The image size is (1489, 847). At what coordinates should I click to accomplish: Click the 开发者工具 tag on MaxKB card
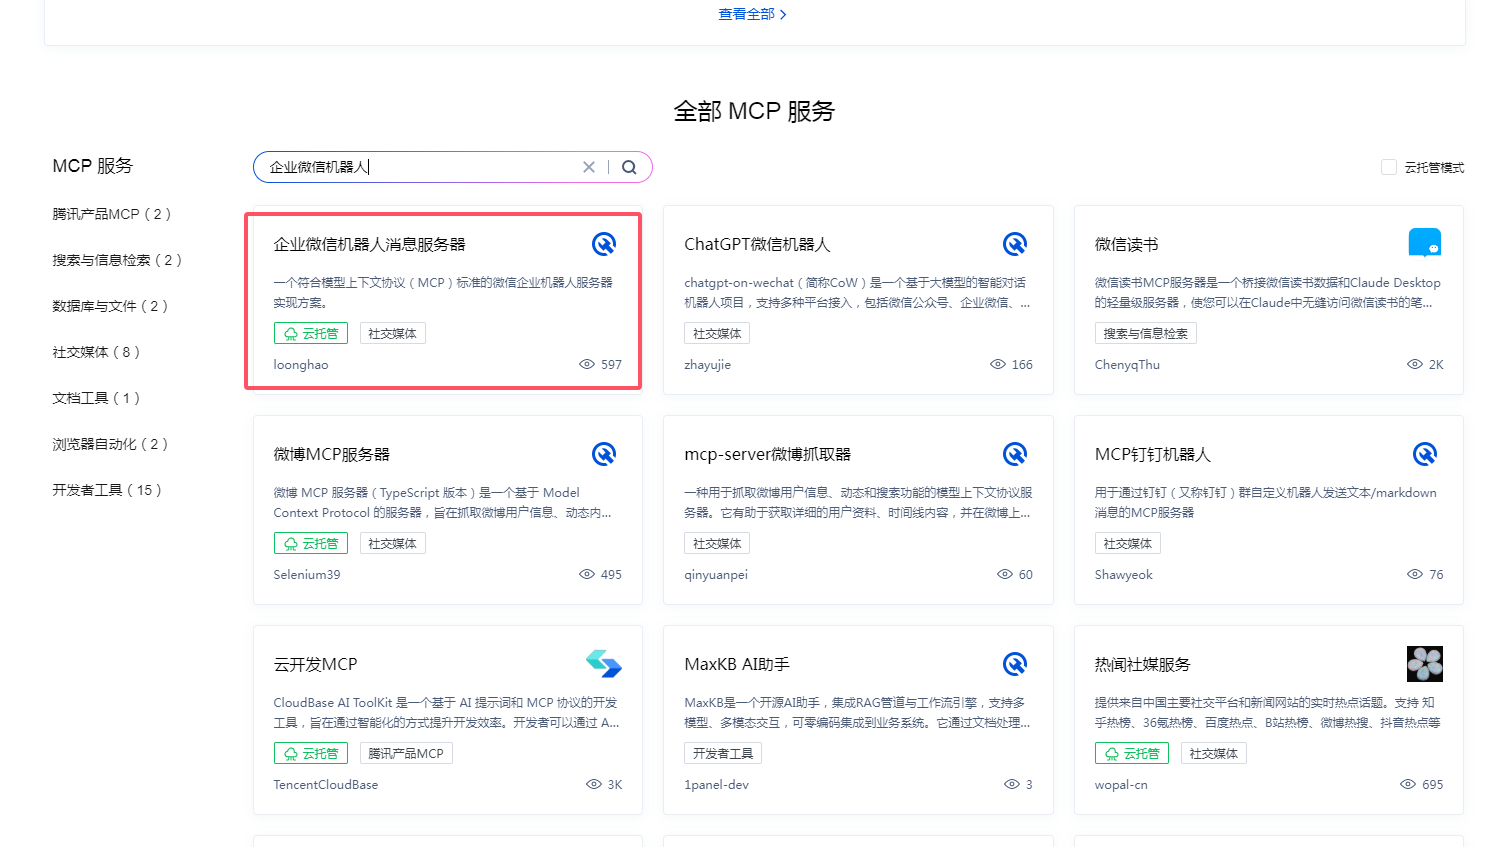[x=723, y=753]
